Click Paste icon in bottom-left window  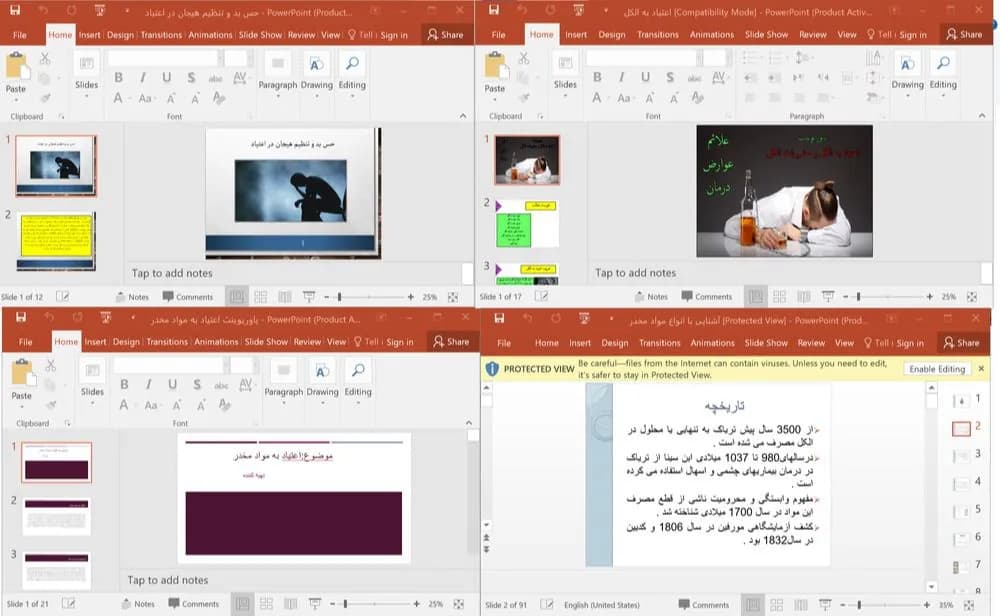[22, 372]
